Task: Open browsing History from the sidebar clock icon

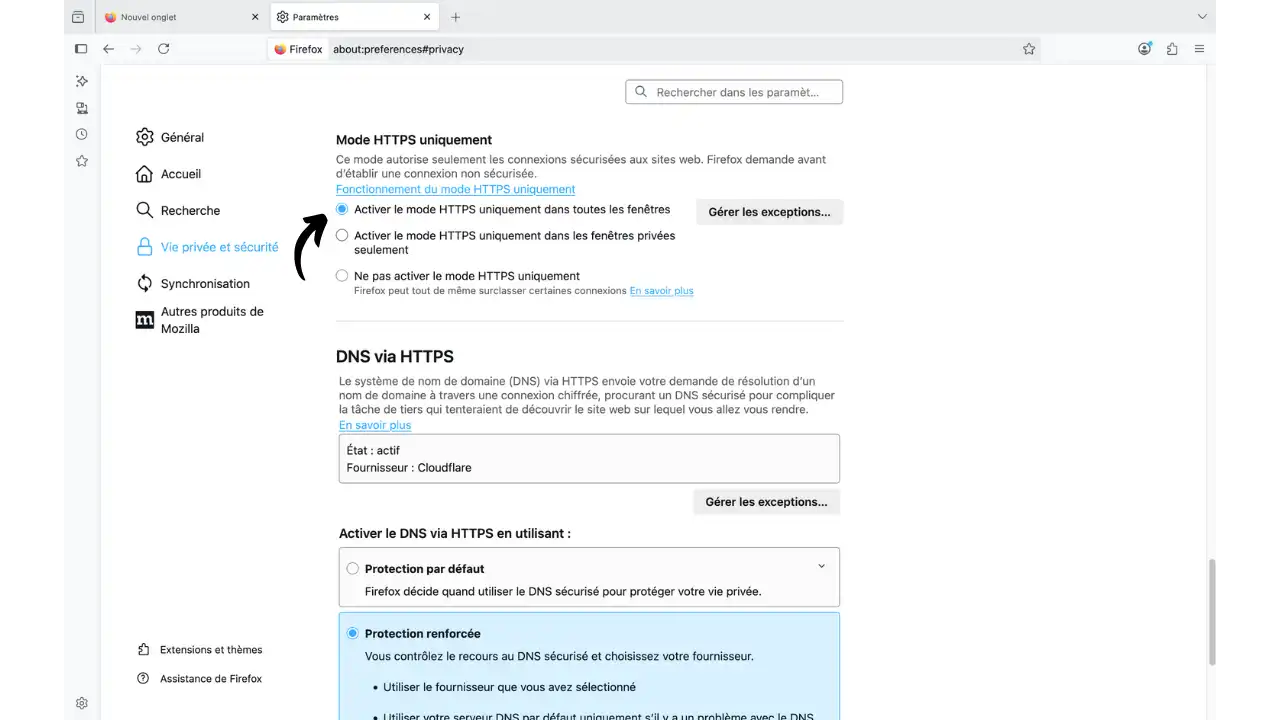Action: tap(81, 133)
